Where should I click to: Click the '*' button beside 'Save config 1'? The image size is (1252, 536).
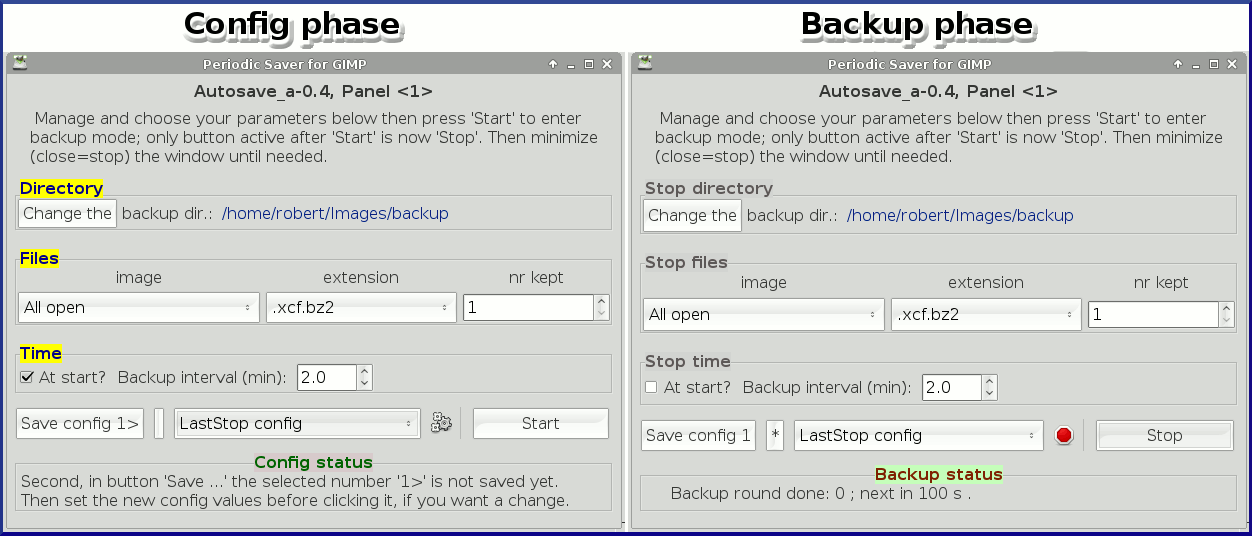pos(775,435)
